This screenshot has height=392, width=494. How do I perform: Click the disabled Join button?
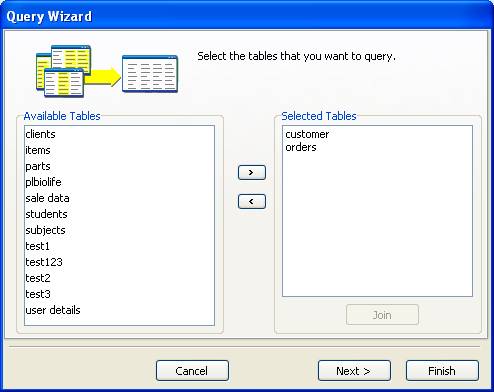click(x=382, y=315)
